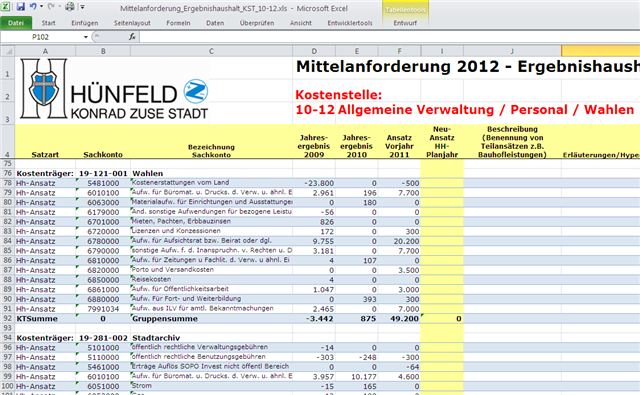Viewport: 640px width, 395px height.
Task: Switch to the Daten tab
Action: (x=215, y=23)
